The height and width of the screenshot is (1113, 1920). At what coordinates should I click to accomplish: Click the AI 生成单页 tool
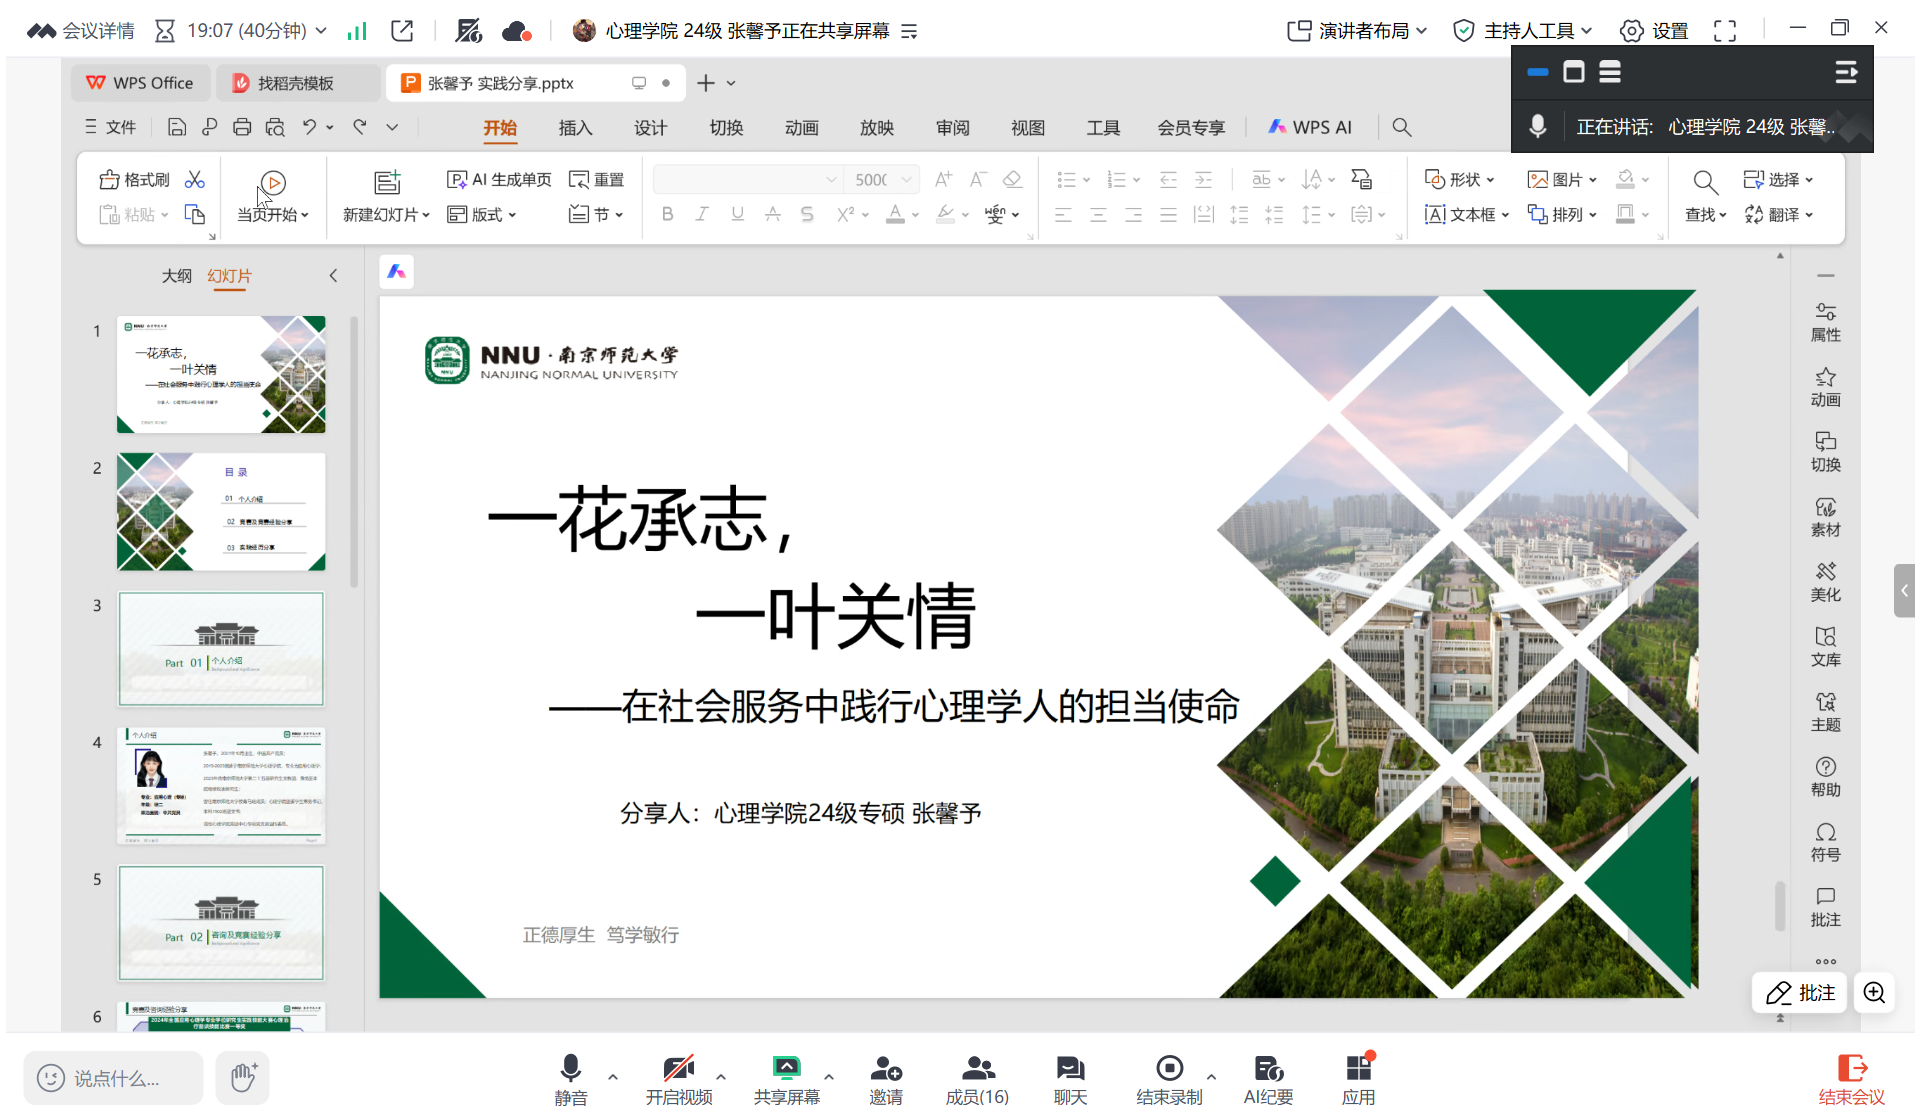coord(498,179)
